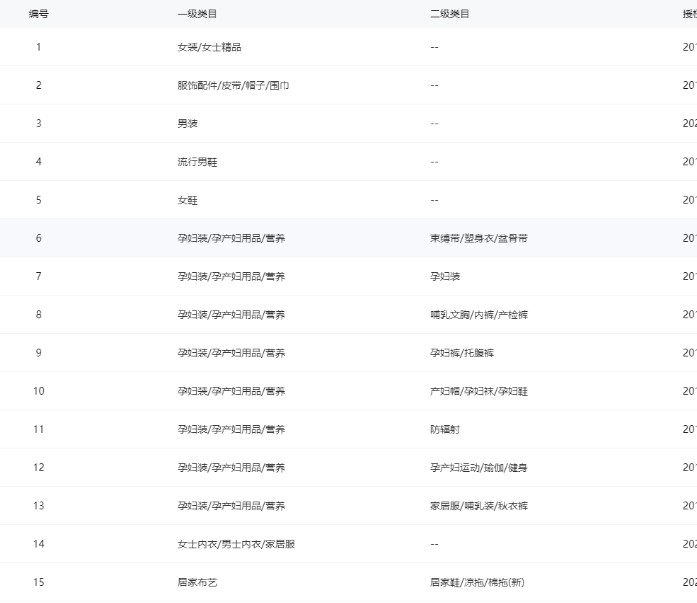Click the 编号 column header
This screenshot has width=697, height=603.
point(39,14)
